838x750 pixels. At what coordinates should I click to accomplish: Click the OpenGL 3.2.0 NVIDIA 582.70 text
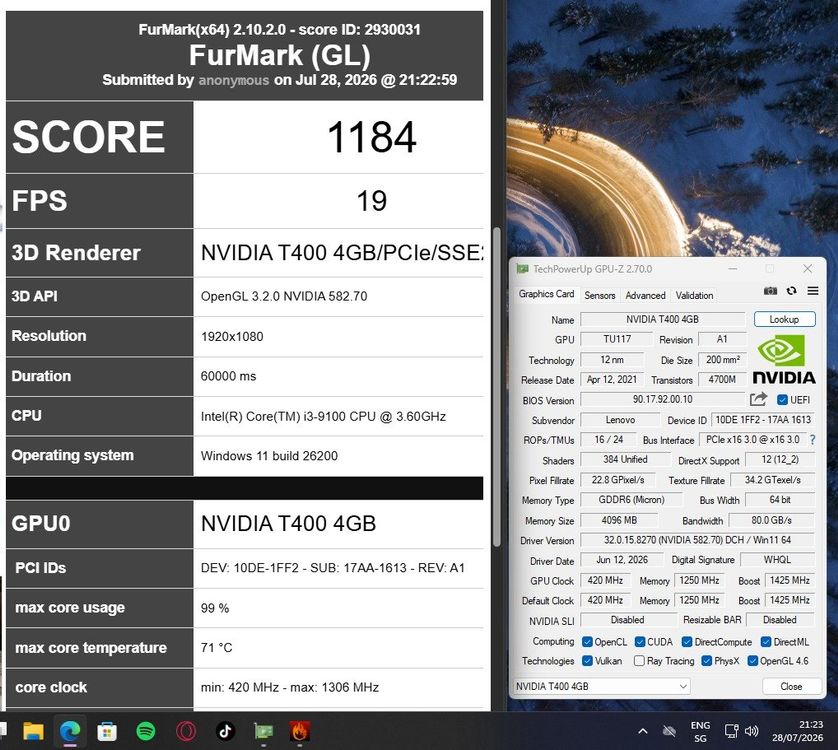[x=284, y=296]
